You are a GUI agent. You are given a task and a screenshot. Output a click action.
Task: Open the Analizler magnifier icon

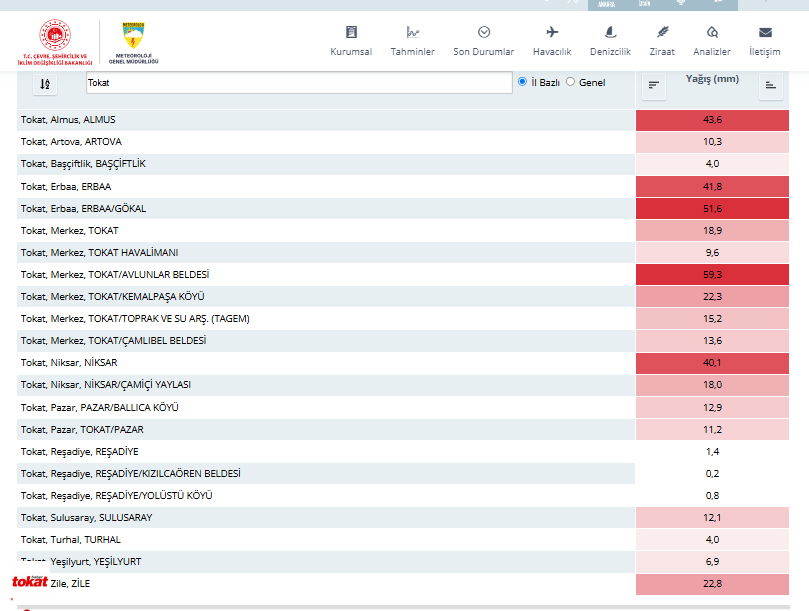point(712,33)
